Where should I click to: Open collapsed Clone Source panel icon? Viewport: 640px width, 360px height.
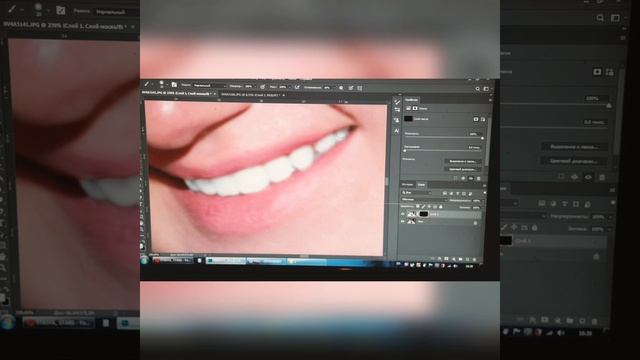397,120
